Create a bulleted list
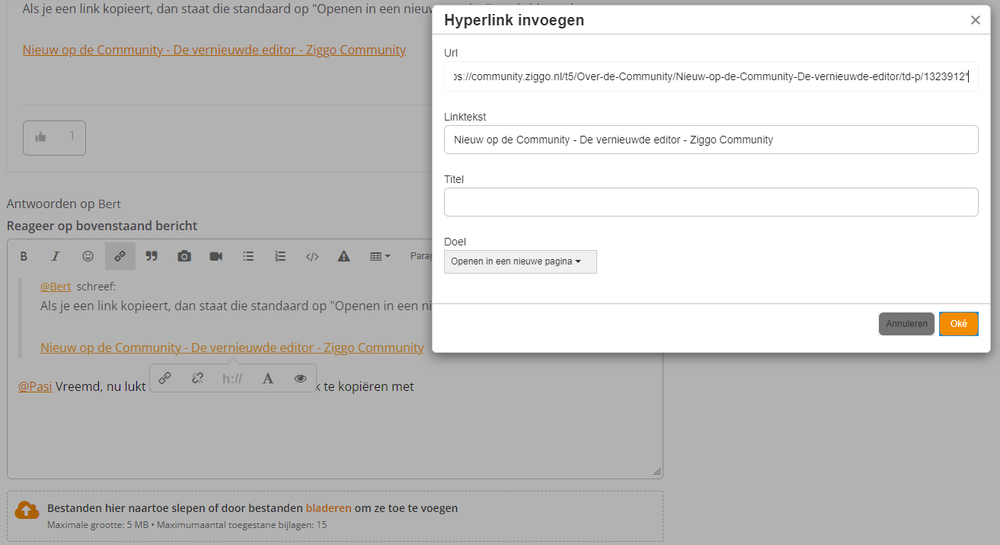Screen dimensions: 1000x545 point(248,256)
